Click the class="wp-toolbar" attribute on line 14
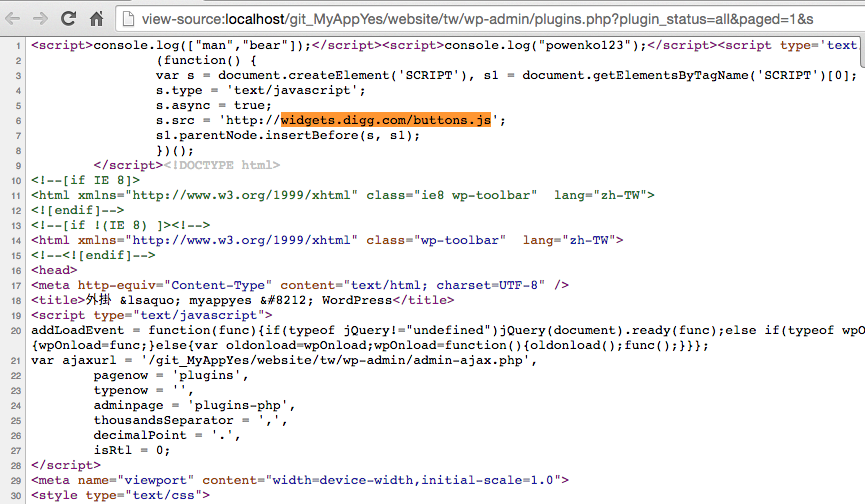The width and height of the screenshot is (865, 504). pos(436,240)
